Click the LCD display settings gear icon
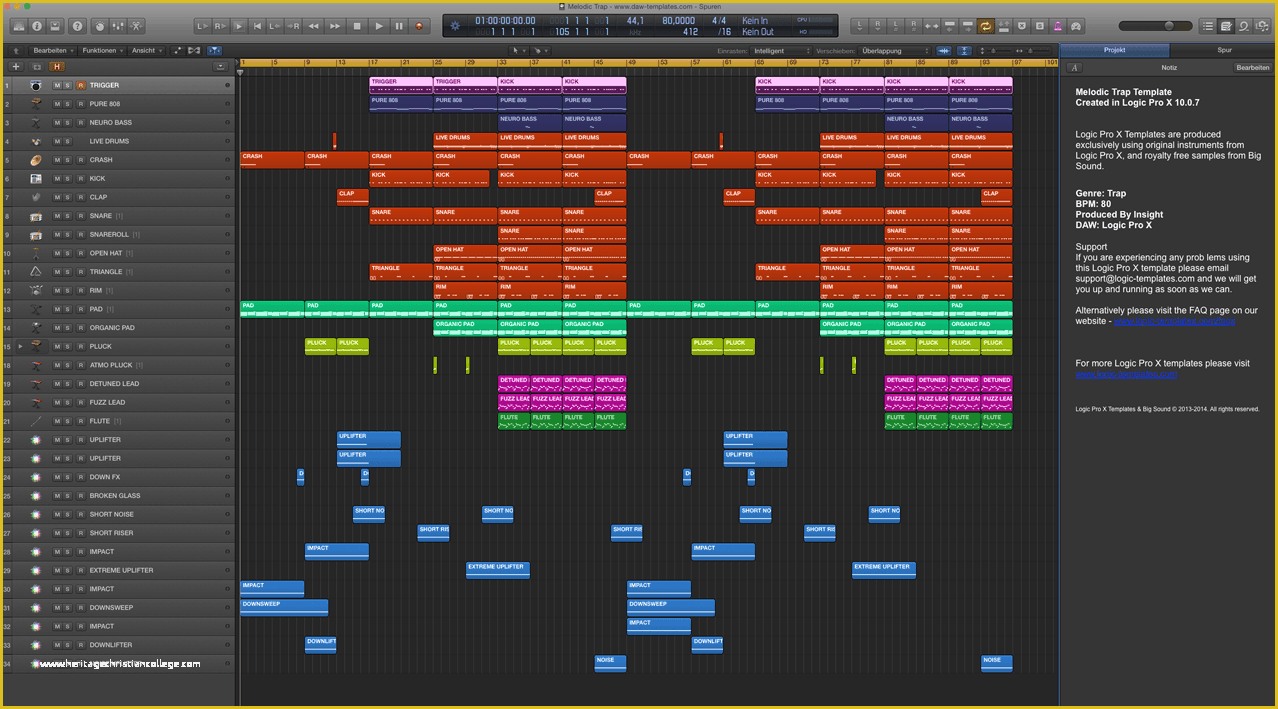The image size is (1278, 709). pos(456,26)
